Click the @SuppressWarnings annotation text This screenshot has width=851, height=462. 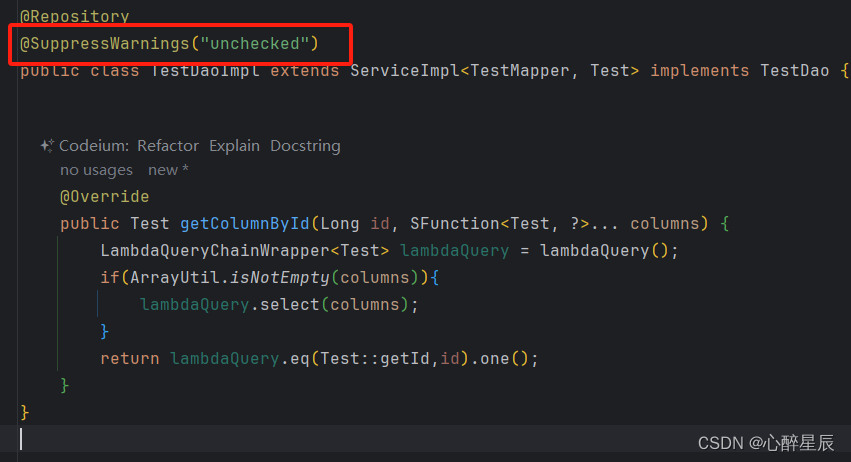(x=105, y=43)
